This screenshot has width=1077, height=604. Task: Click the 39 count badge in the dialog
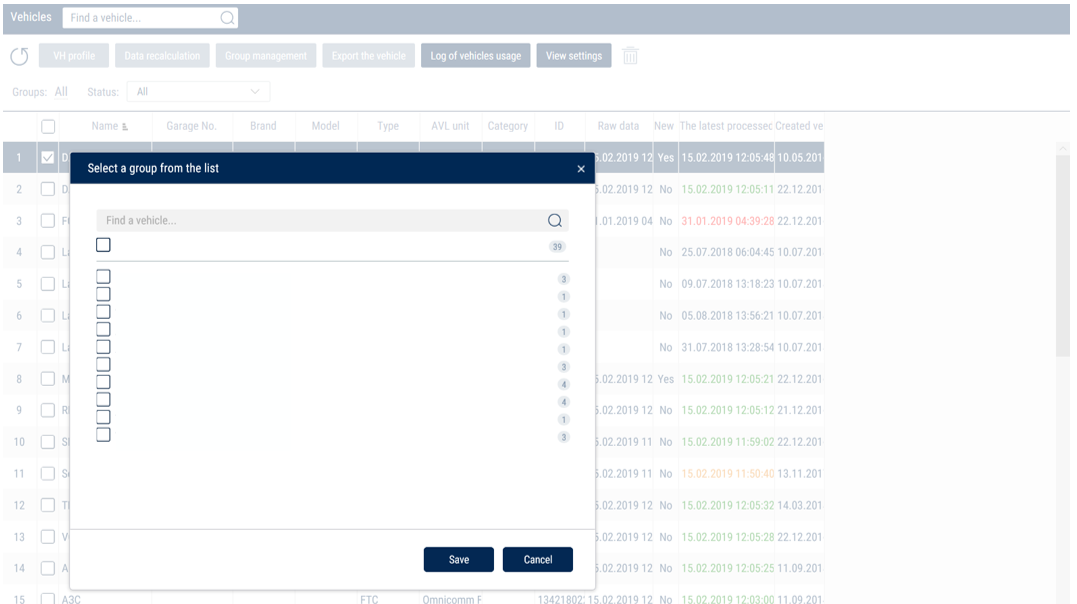[557, 247]
